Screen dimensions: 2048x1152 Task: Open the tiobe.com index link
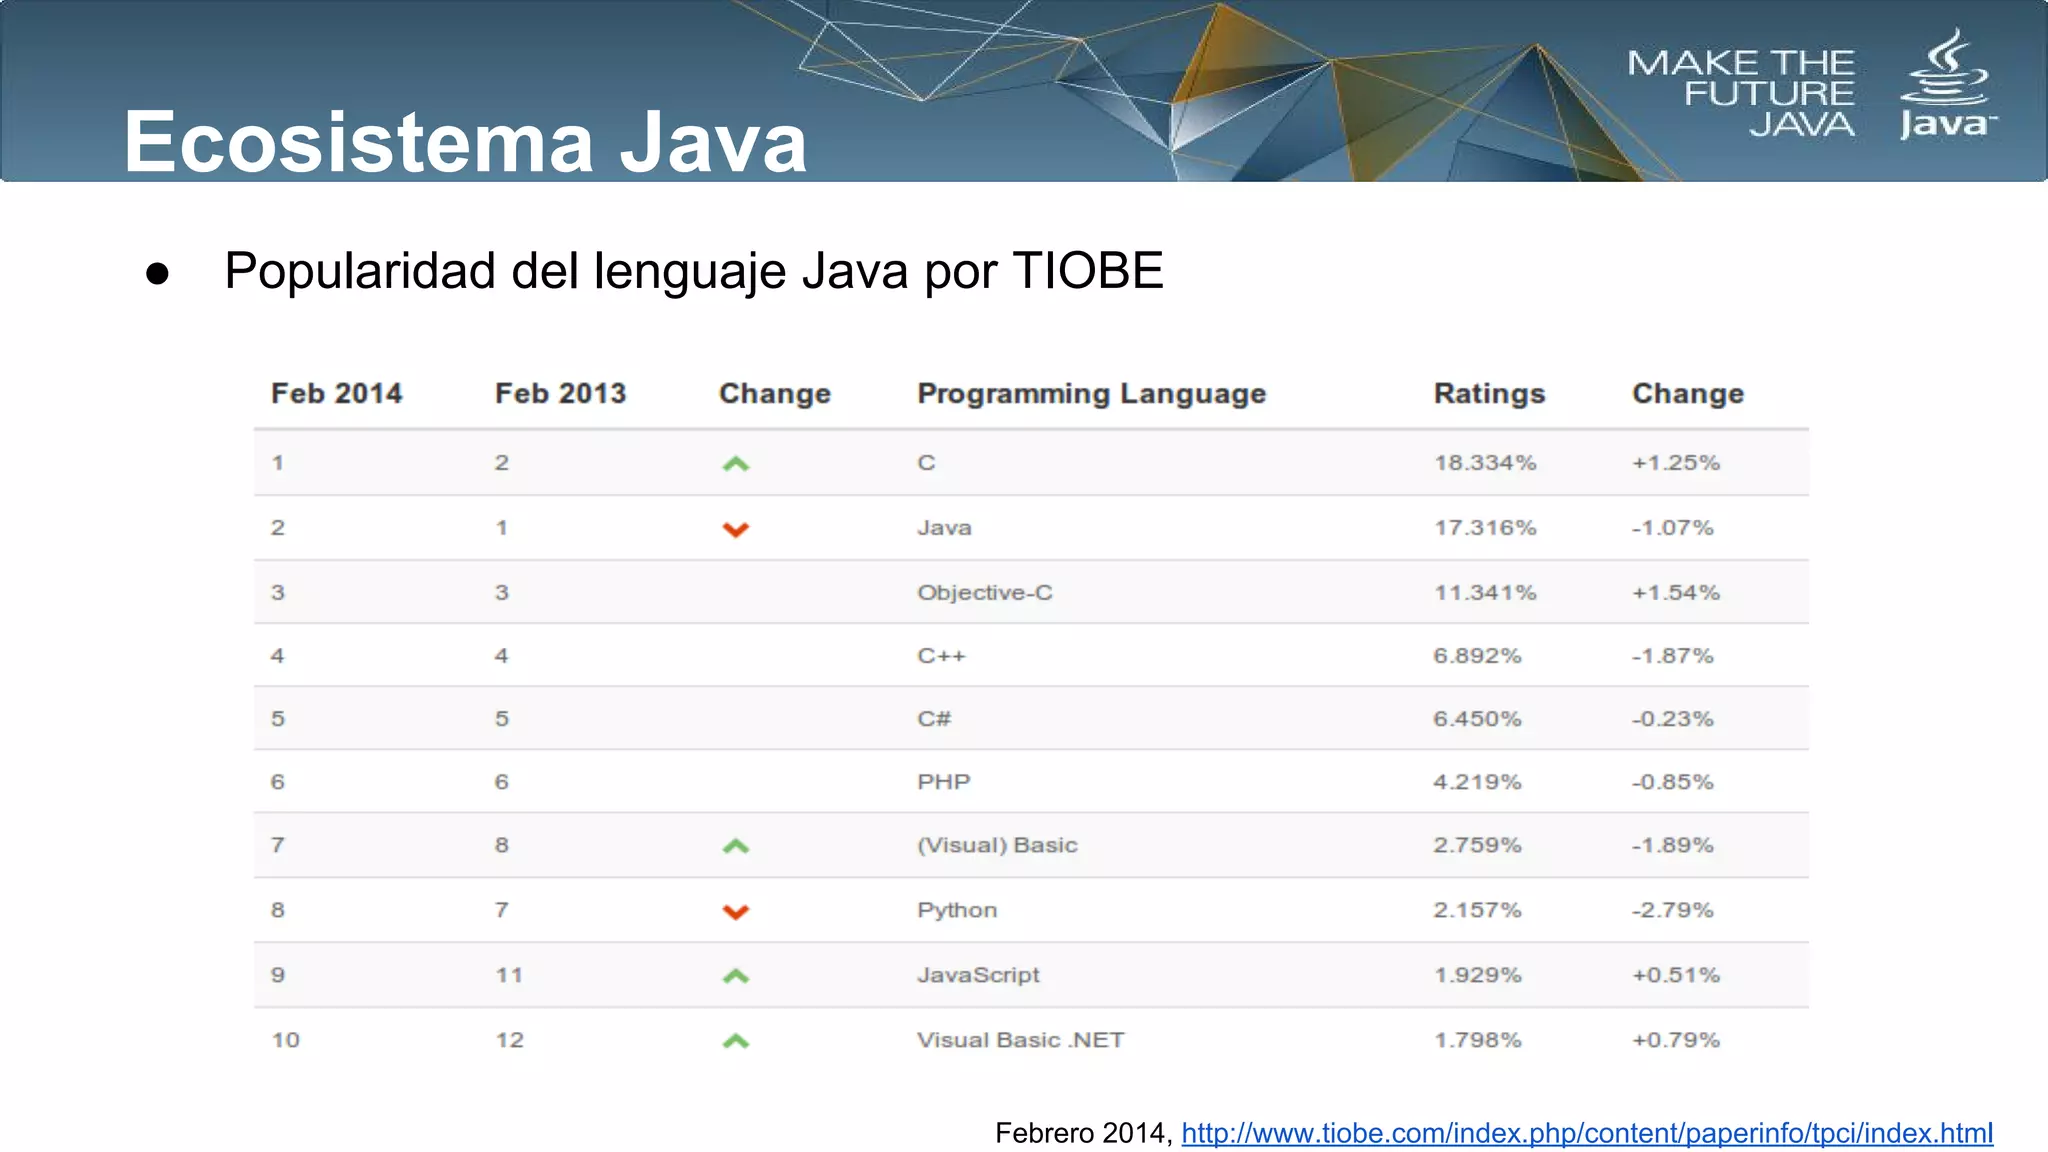pyautogui.click(x=1587, y=1133)
